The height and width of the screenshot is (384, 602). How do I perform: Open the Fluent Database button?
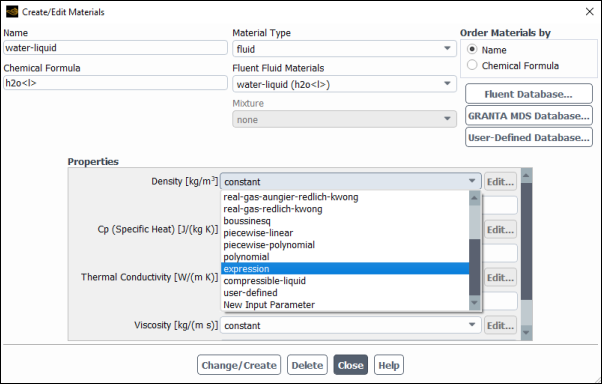[529, 94]
